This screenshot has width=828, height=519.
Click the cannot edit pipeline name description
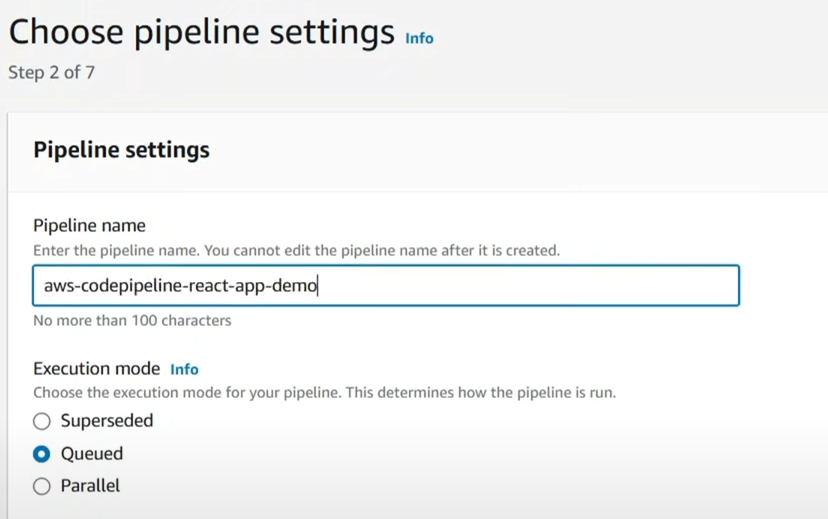(296, 250)
